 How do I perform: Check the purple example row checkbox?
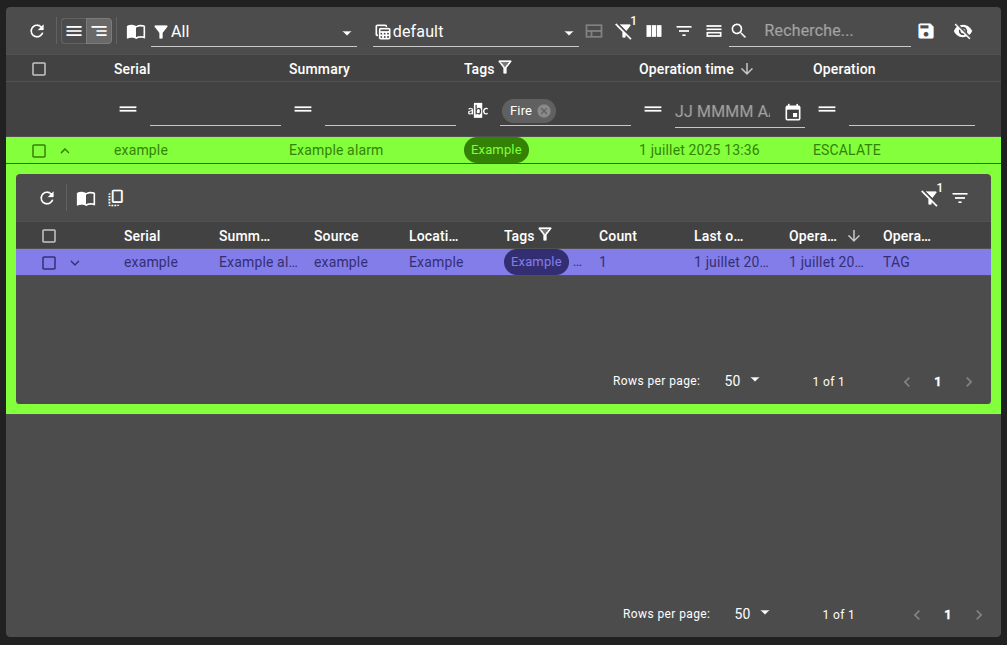click(49, 262)
